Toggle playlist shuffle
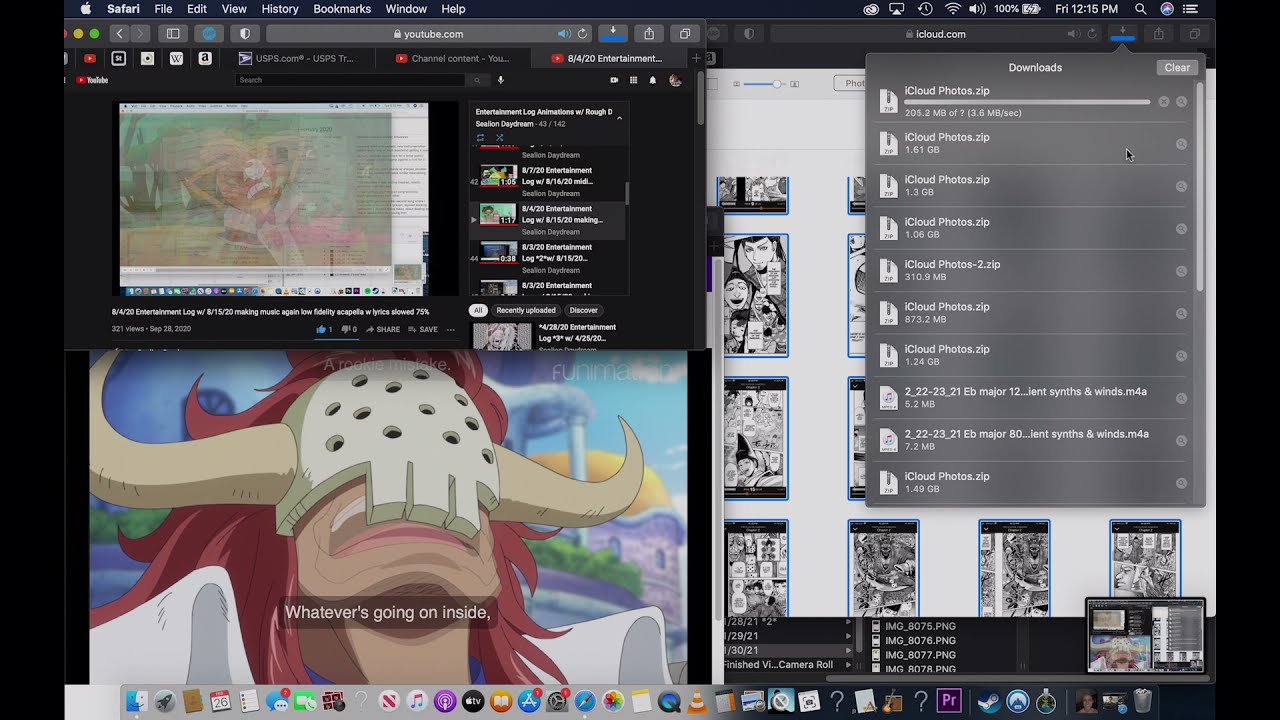The width and height of the screenshot is (1280, 720). pyautogui.click(x=500, y=138)
